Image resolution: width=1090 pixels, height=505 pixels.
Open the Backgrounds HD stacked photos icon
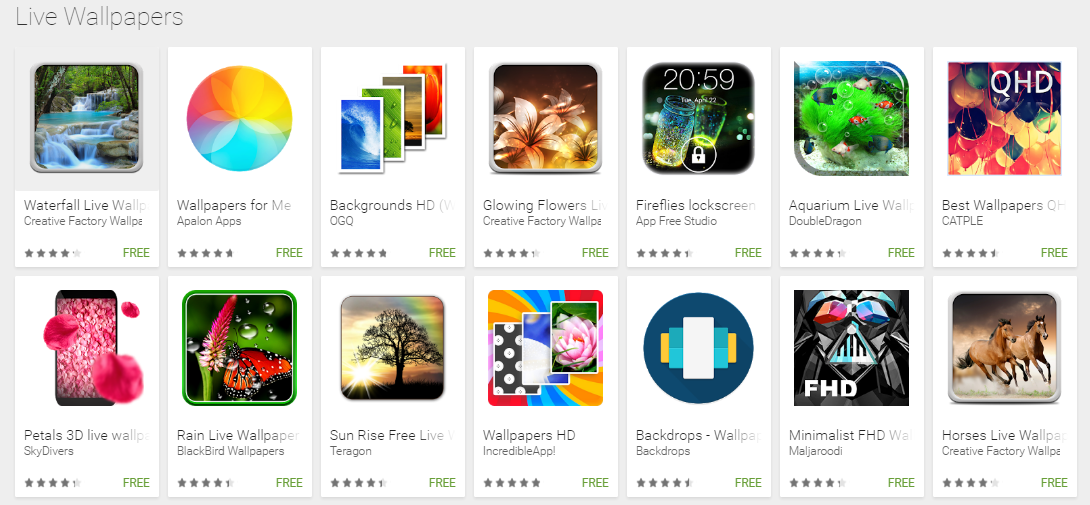click(392, 118)
